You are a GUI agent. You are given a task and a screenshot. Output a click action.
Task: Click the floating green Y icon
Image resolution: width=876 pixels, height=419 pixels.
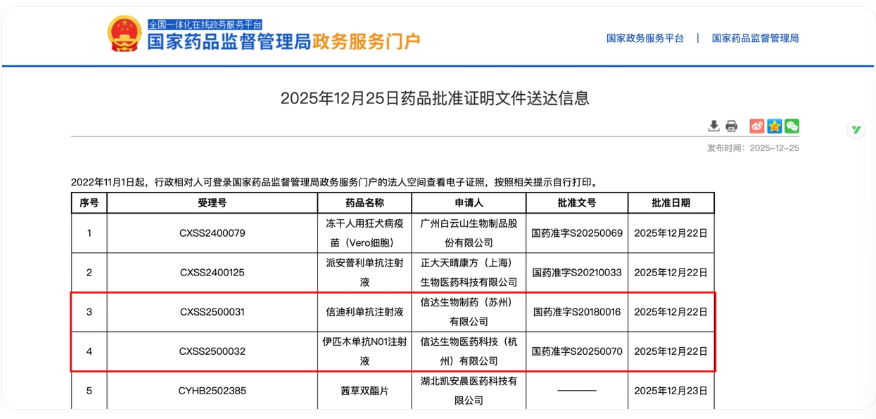click(x=856, y=129)
